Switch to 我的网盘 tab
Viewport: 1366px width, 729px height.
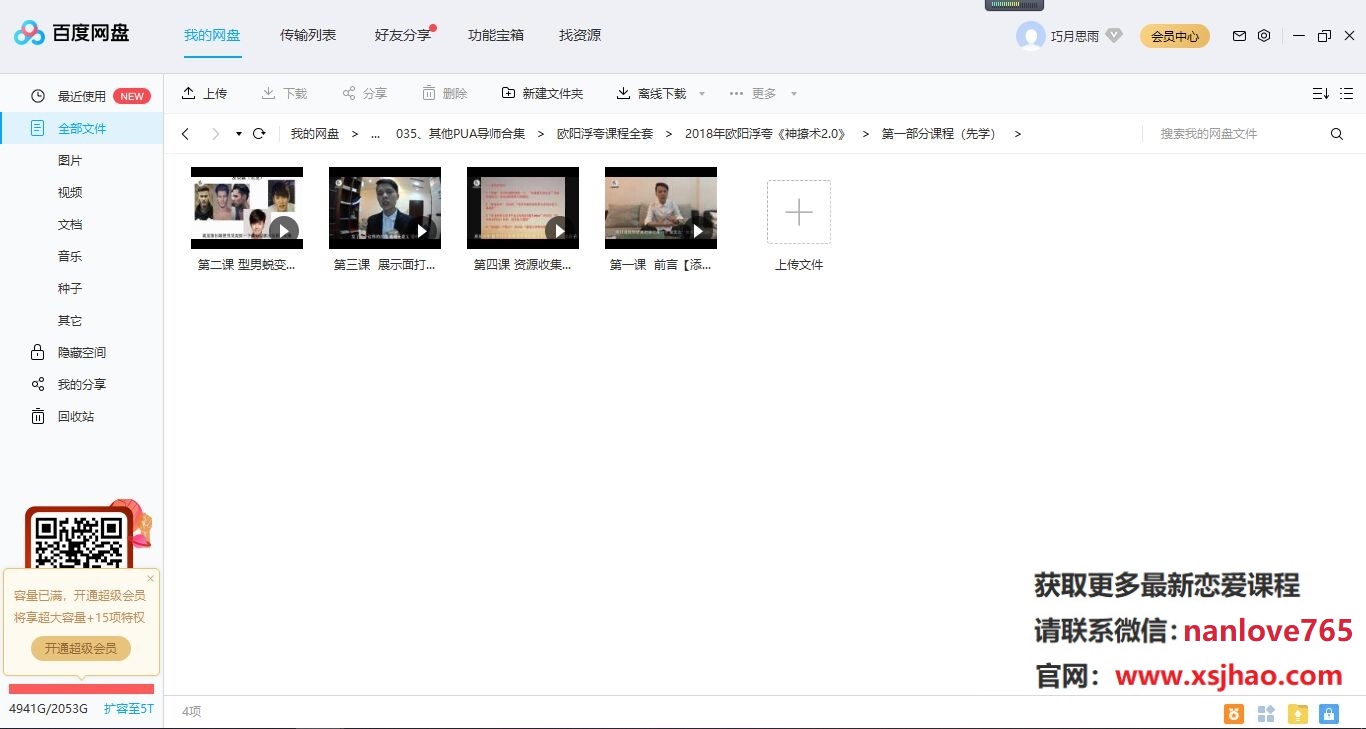coord(212,35)
